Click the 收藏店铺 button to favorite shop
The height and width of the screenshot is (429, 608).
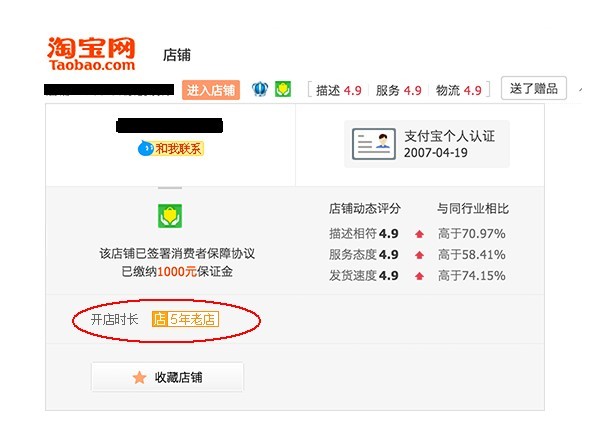pos(168,377)
